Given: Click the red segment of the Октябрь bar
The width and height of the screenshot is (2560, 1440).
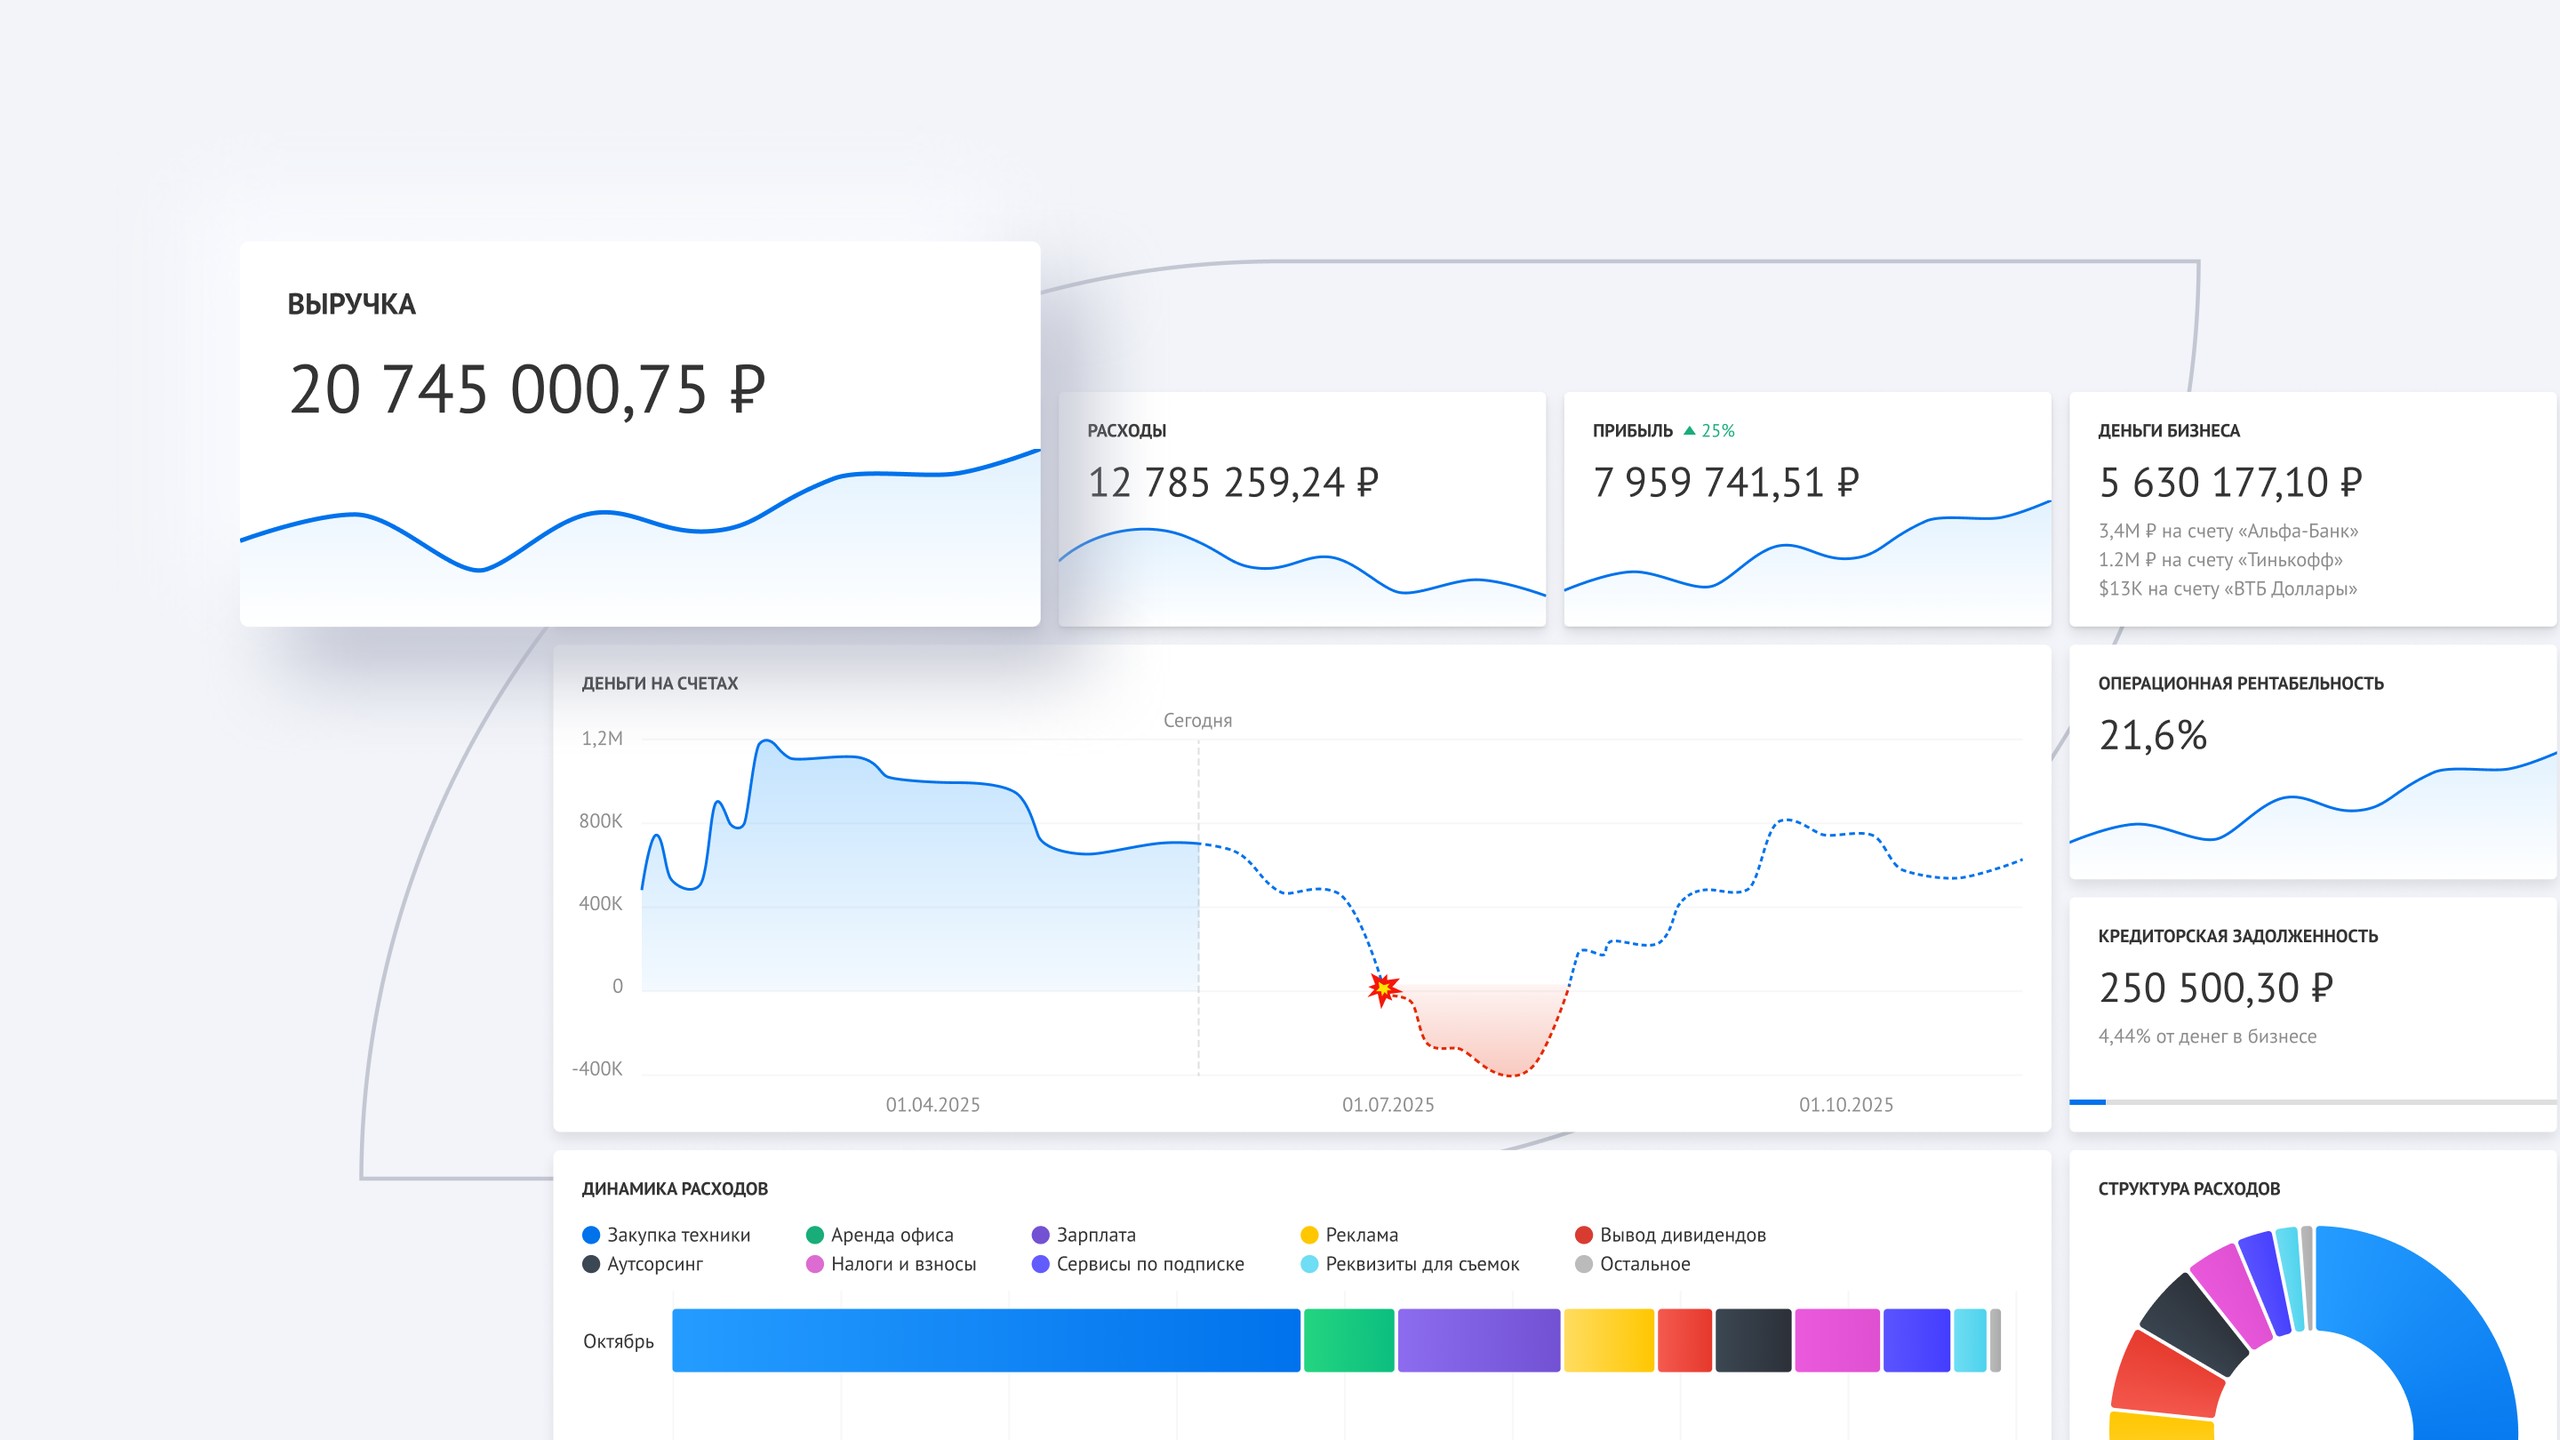Looking at the screenshot, I should [1685, 1340].
